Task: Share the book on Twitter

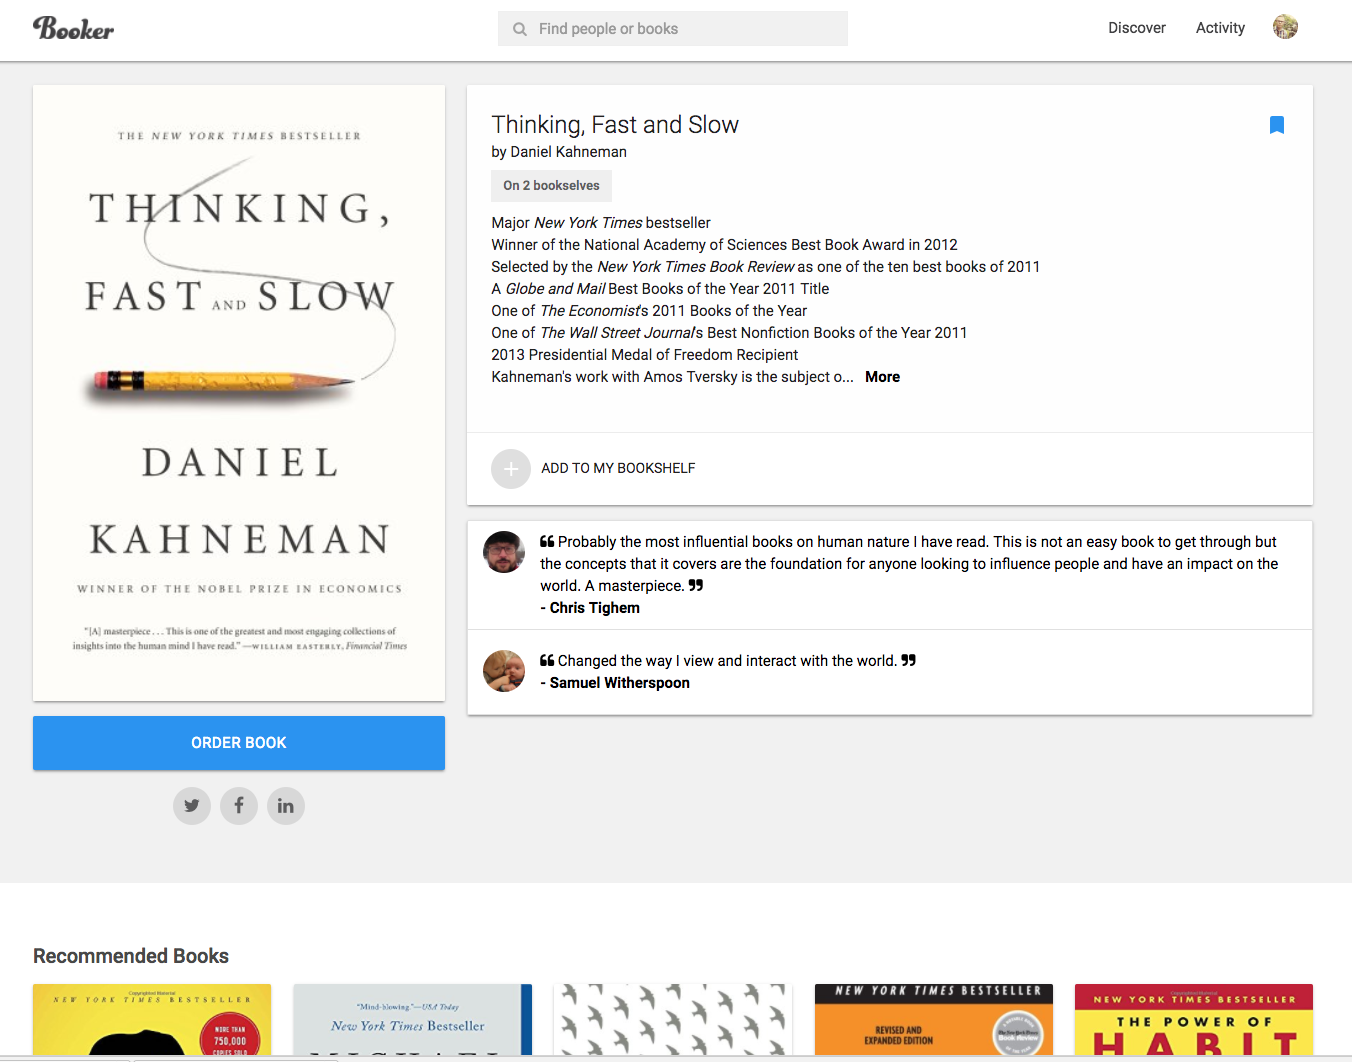Action: coord(192,806)
